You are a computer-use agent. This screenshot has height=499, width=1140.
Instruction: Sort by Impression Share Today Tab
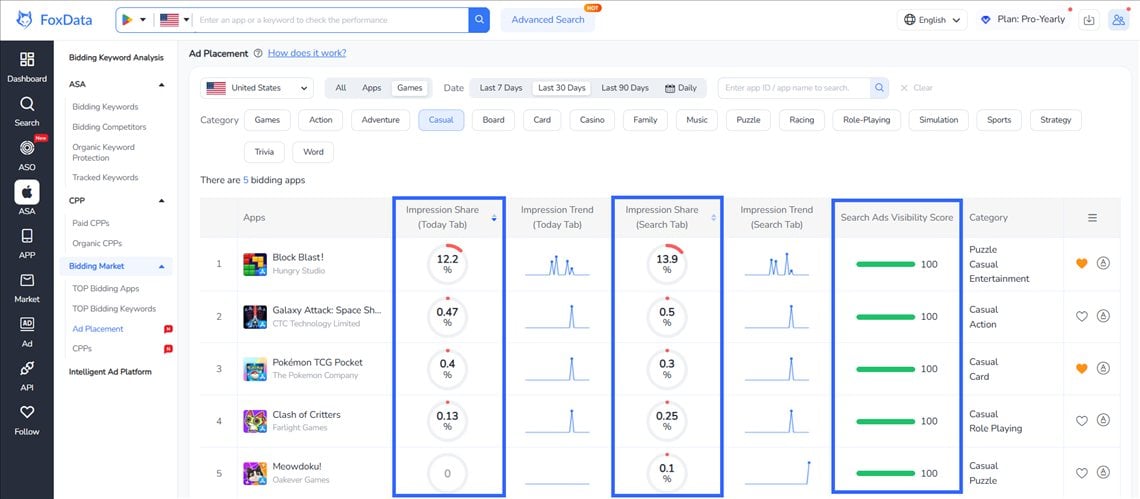[x=494, y=217]
